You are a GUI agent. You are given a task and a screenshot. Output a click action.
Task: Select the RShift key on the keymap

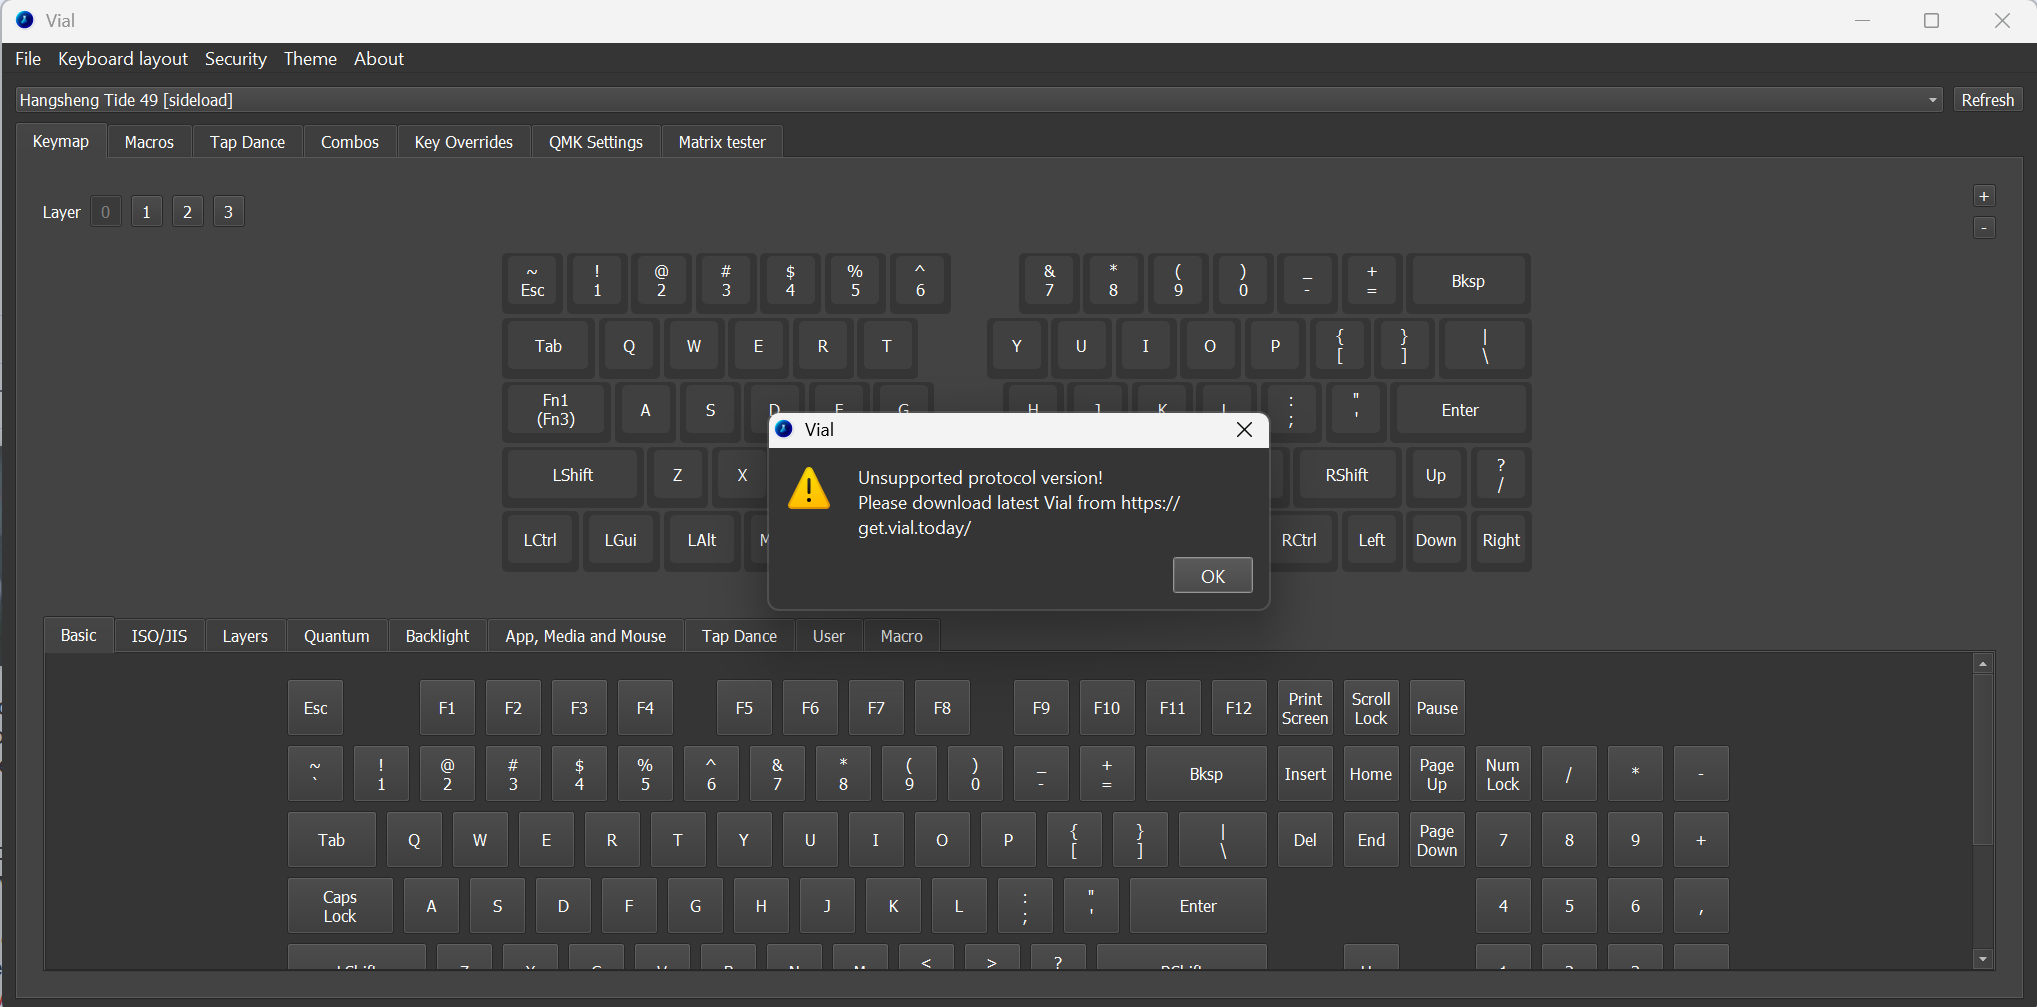click(x=1347, y=475)
